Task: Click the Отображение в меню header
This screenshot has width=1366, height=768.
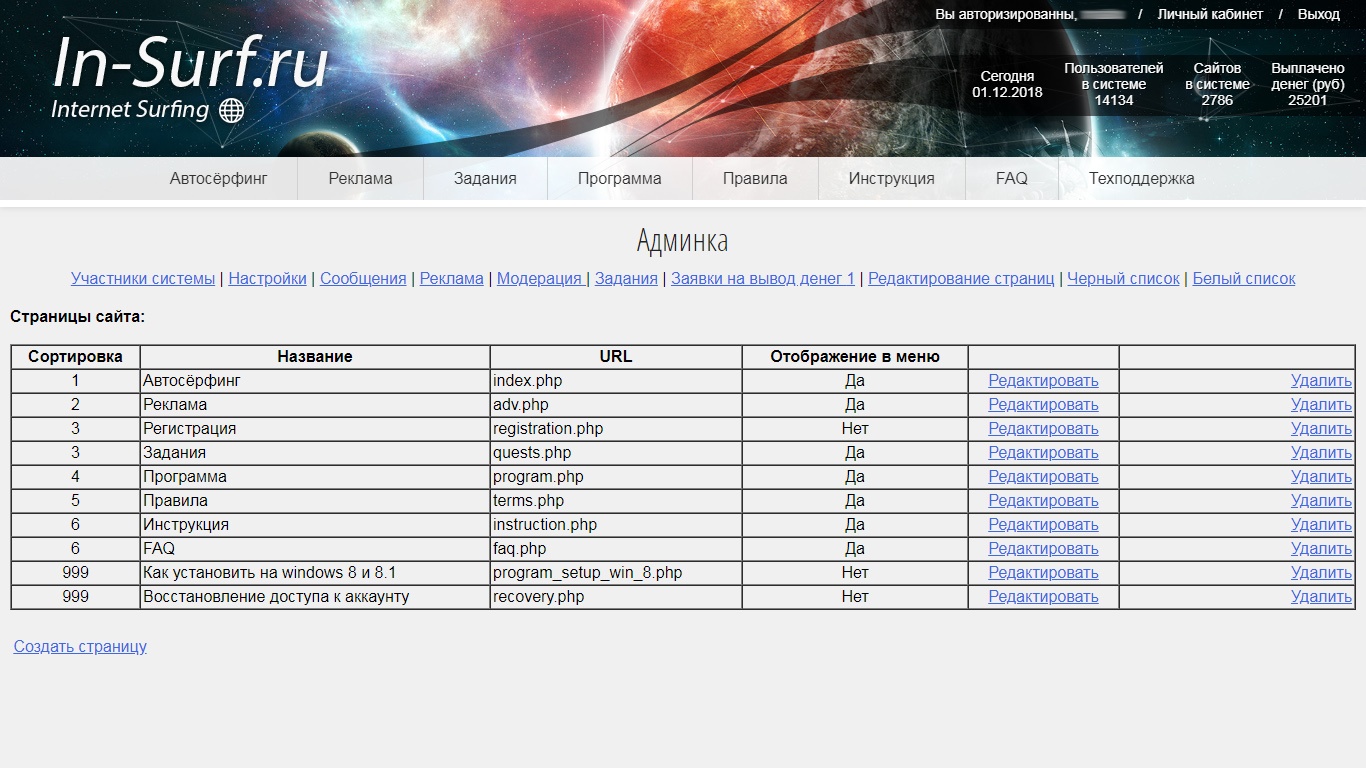Action: 855,357
